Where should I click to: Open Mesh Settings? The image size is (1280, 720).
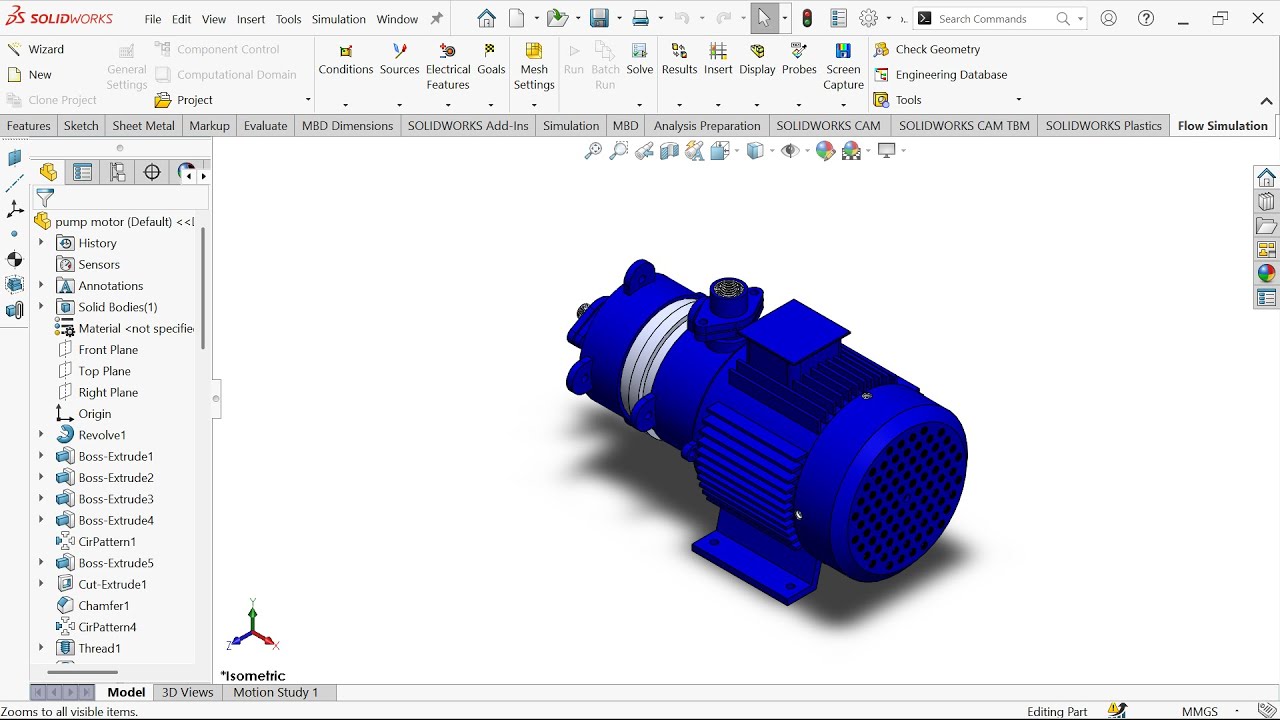[x=534, y=67]
